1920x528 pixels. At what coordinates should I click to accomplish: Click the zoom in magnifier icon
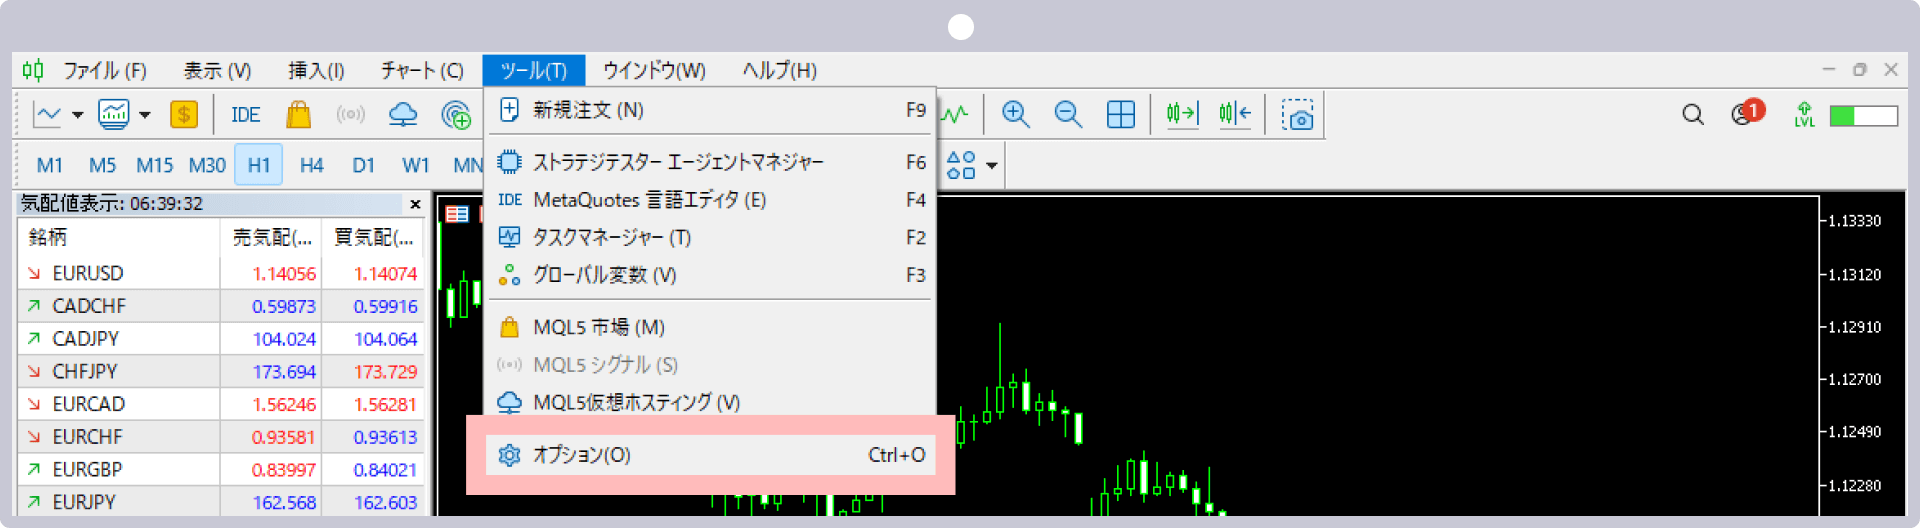coord(1015,114)
